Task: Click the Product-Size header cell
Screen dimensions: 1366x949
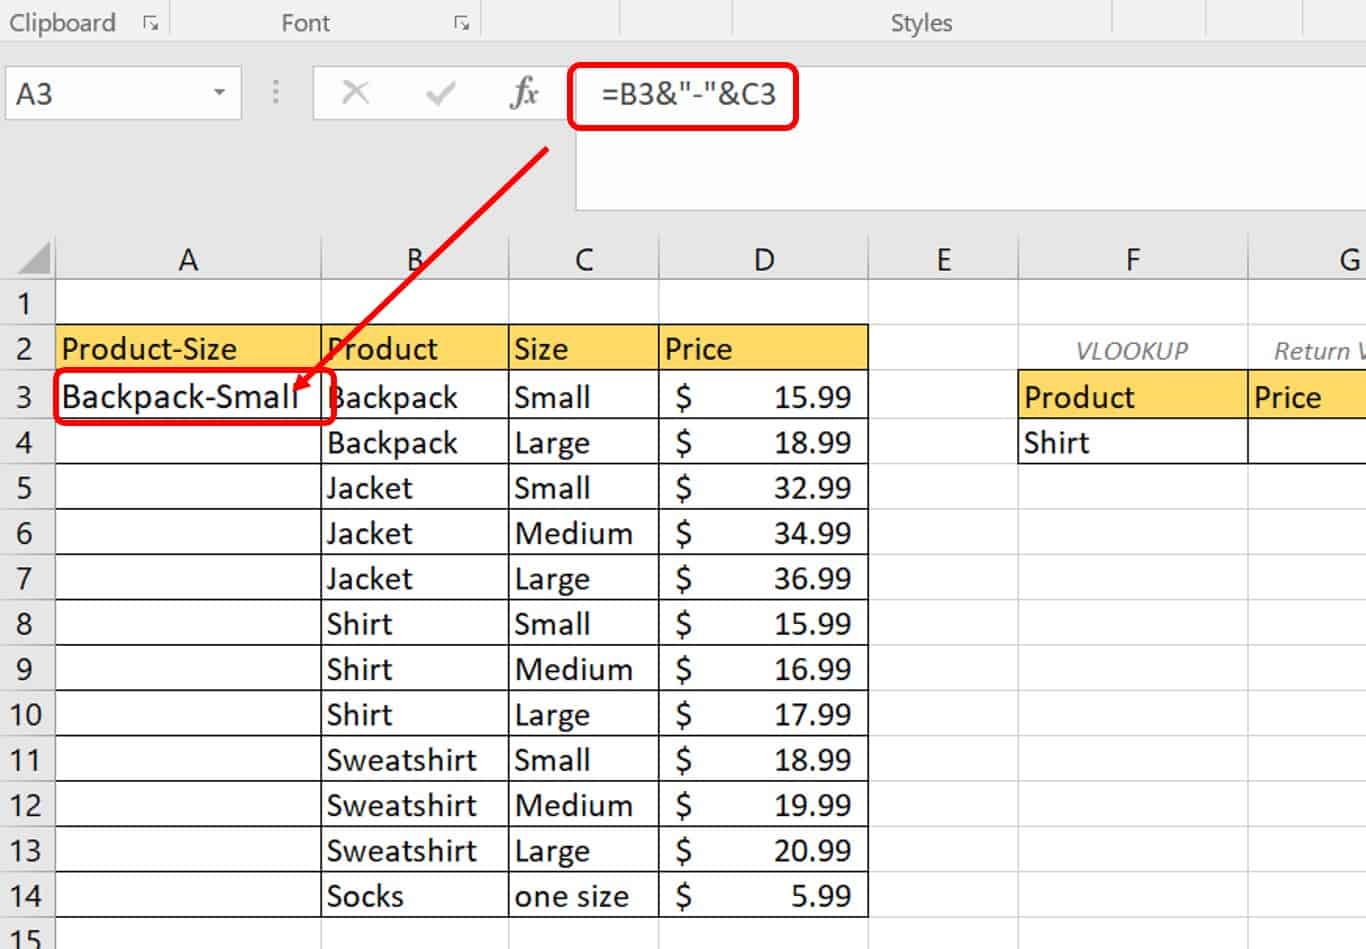Action: tap(188, 348)
